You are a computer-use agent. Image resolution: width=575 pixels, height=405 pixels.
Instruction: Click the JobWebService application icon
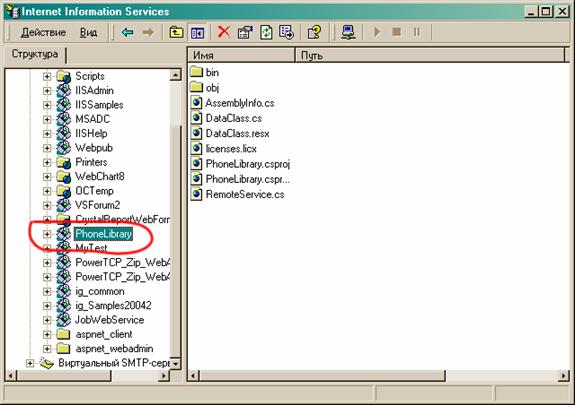click(x=63, y=320)
